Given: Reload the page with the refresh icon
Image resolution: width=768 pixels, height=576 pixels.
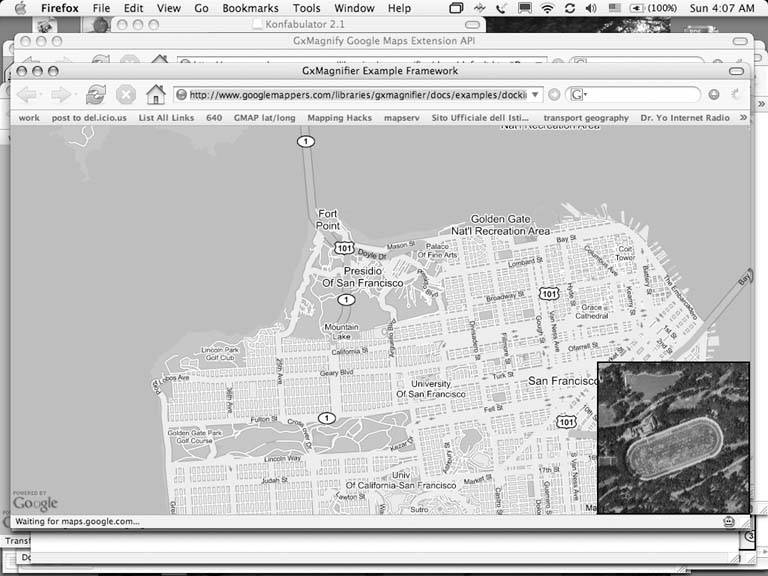Looking at the screenshot, I should (x=95, y=94).
